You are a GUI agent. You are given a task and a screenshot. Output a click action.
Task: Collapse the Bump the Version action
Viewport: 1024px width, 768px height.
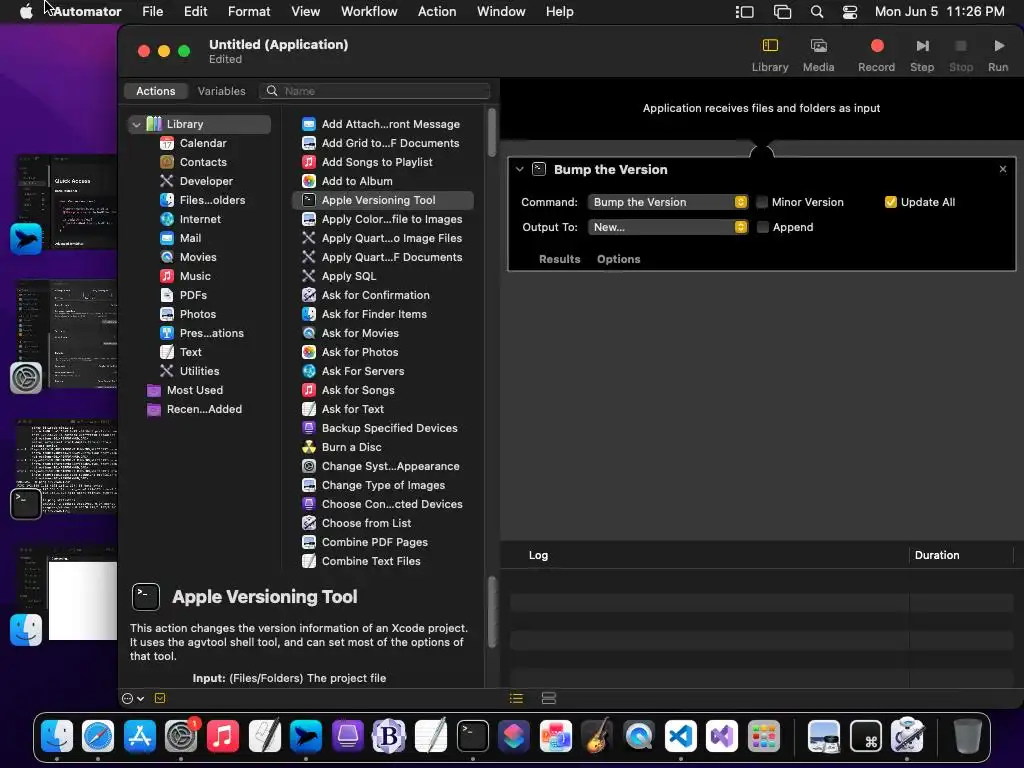coord(520,169)
